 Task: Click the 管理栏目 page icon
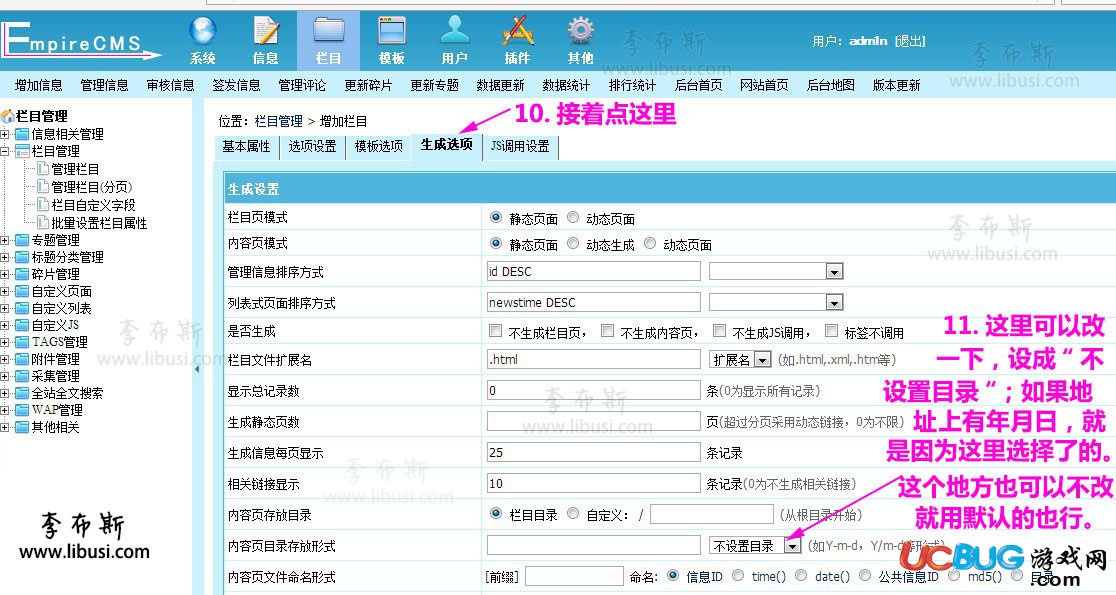pos(43,169)
